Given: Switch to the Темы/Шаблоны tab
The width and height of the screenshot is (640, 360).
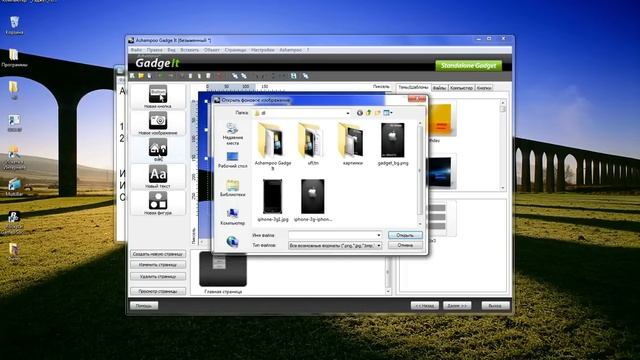Looking at the screenshot, I should point(413,87).
